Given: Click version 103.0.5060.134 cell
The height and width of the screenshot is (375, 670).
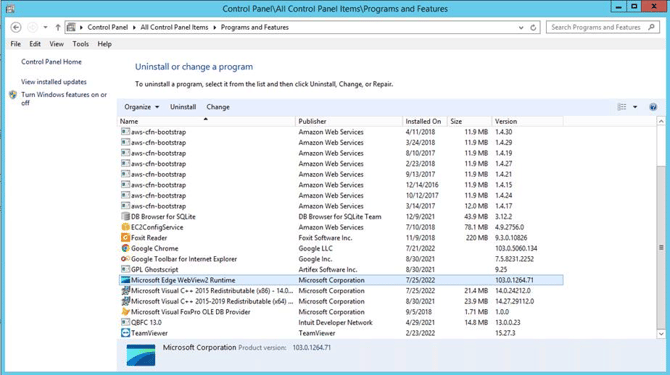Looking at the screenshot, I should coord(516,248).
